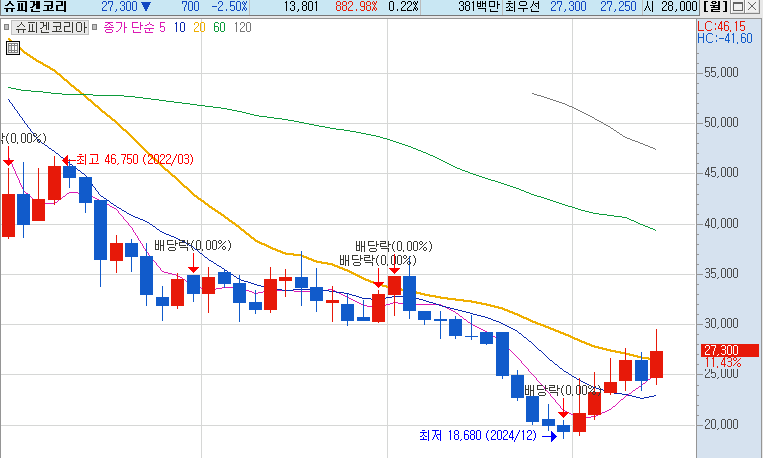763x458 pixels.
Task: Click the 20,000 price axis label
Action: tap(721, 424)
